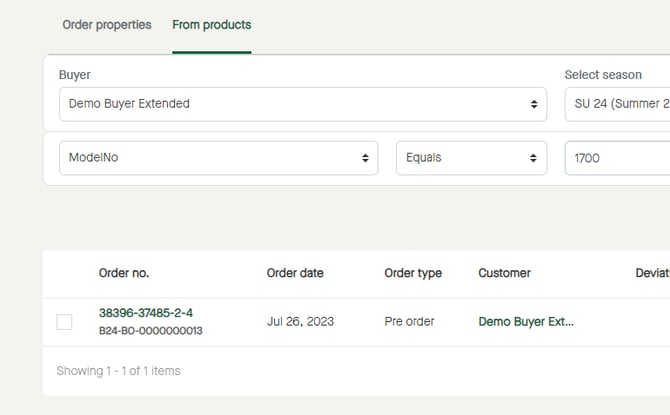Click the arrow icon on ModelNo selector

[365, 158]
